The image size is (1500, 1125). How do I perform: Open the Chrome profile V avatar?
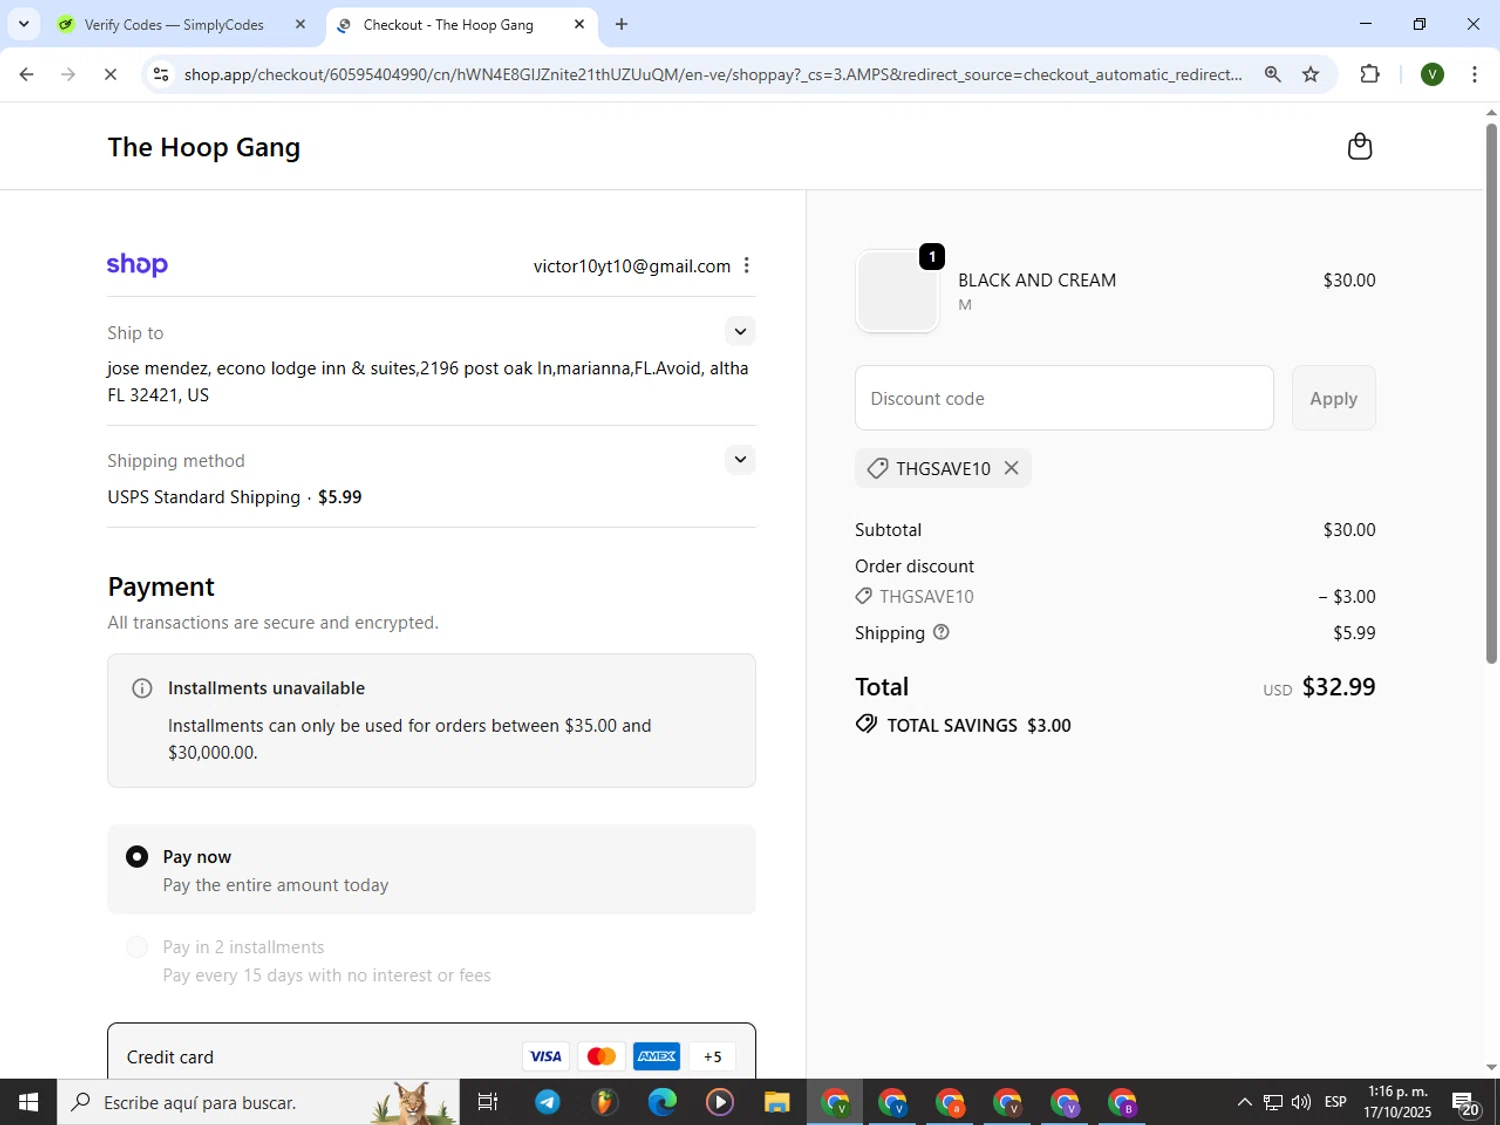(x=1432, y=74)
